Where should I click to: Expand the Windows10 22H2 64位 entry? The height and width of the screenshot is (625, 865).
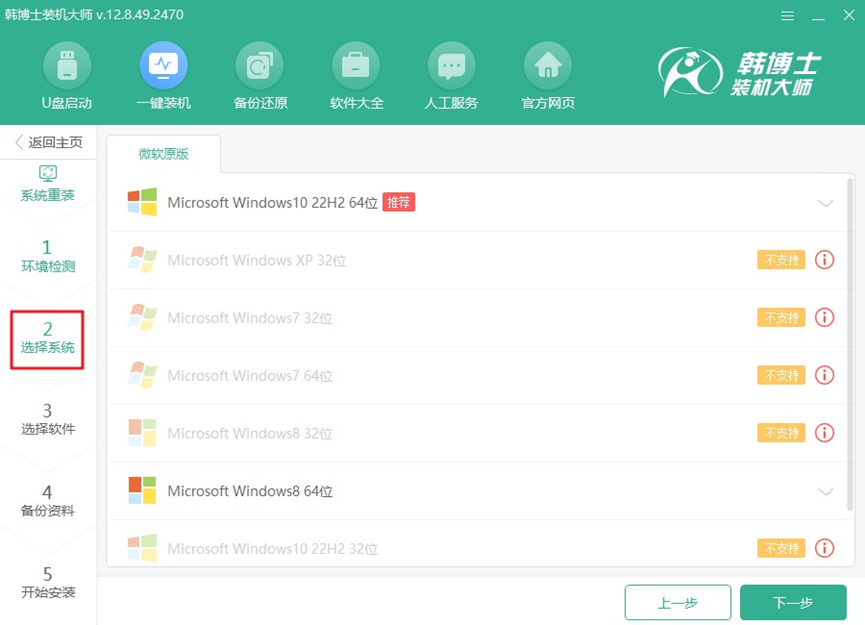click(x=825, y=203)
